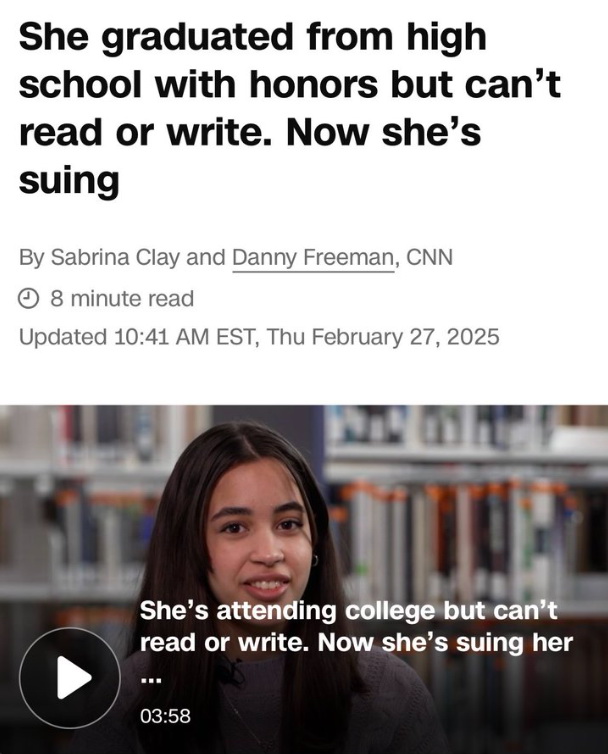
Task: Select the "10:41 AM EST" update time
Action: pos(183,336)
